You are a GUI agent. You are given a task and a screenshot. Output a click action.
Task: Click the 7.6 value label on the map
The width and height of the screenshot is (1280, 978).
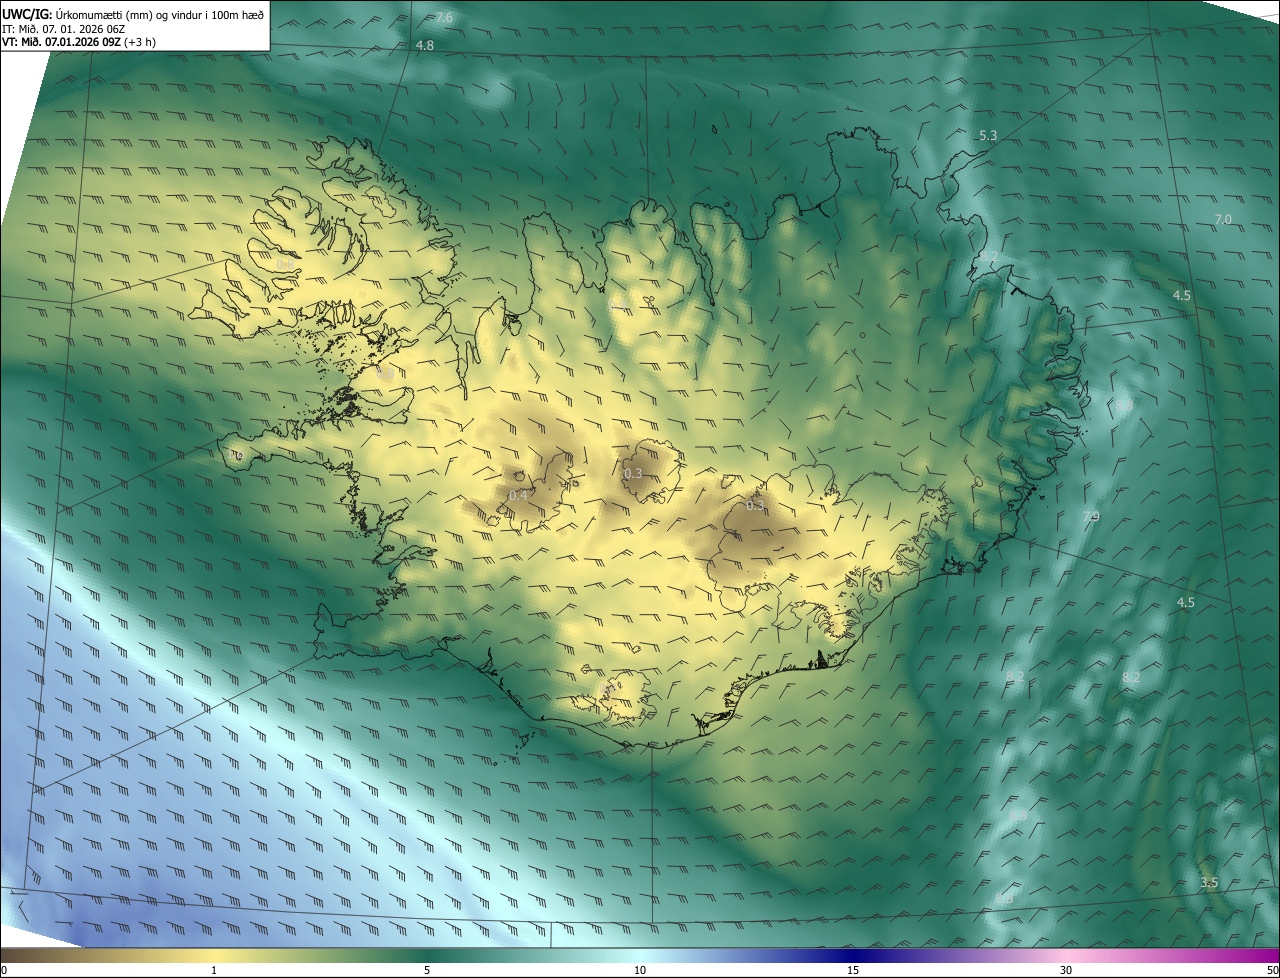coord(444,18)
